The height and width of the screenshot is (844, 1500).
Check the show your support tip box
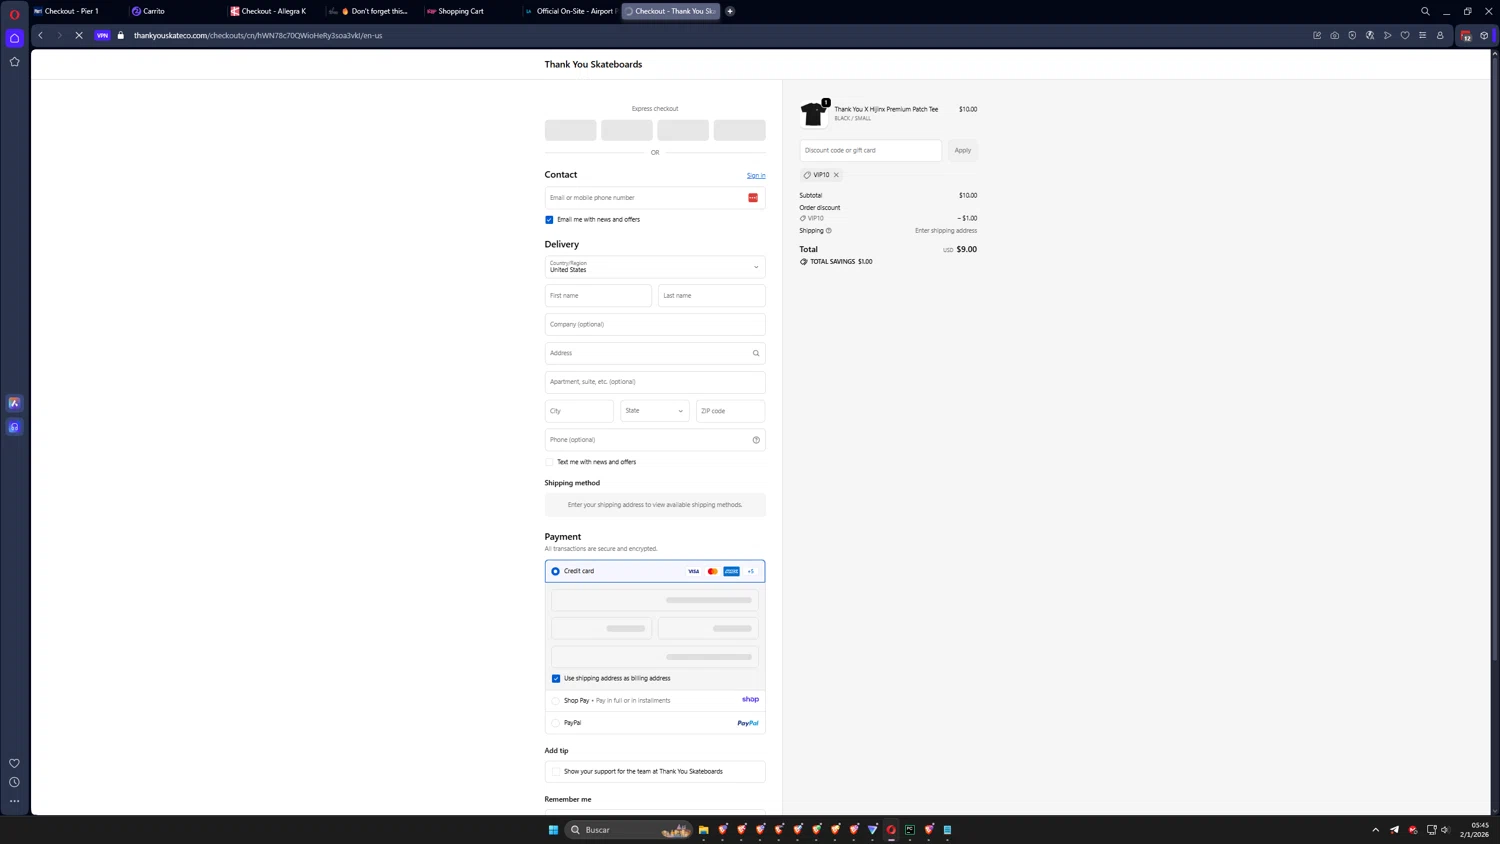click(x=556, y=772)
